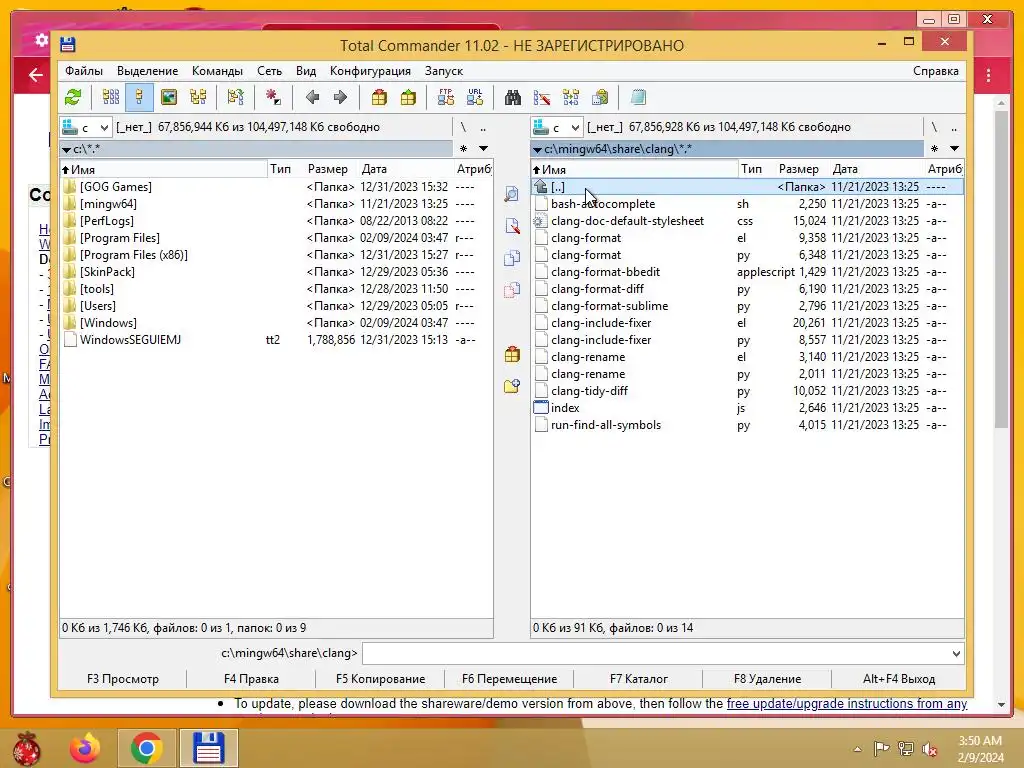Open the right panel history down-arrow at the path bar's right
Screen dimensions: 1024x768
(954, 149)
